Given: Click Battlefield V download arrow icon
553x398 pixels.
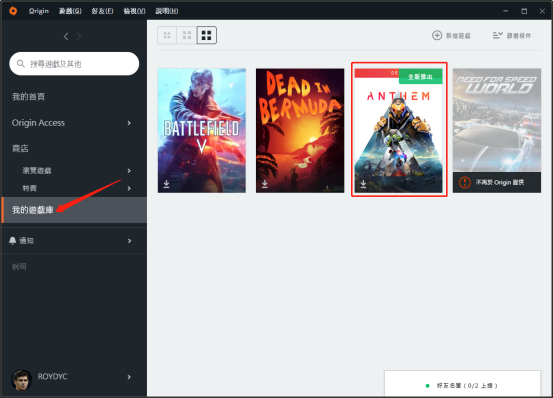Looking at the screenshot, I should [166, 184].
